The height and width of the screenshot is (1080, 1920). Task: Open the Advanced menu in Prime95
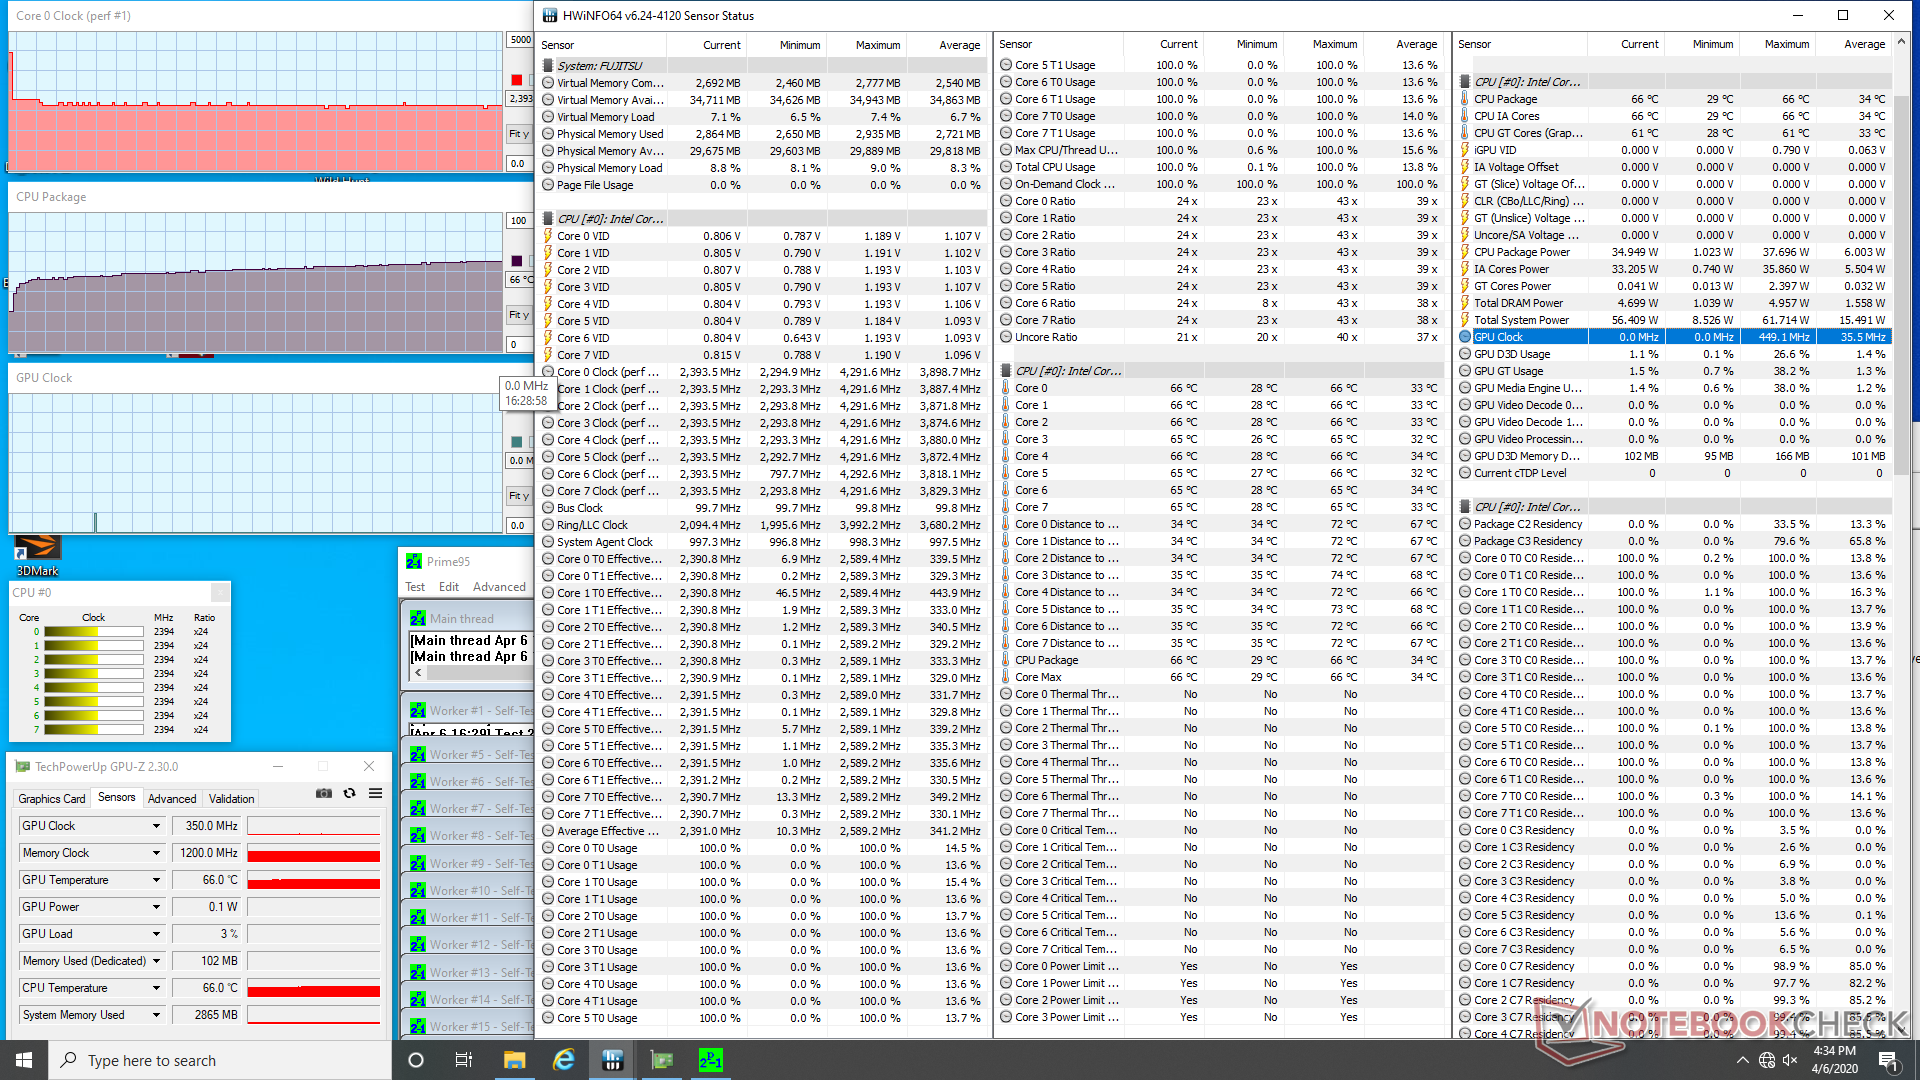[x=499, y=587]
